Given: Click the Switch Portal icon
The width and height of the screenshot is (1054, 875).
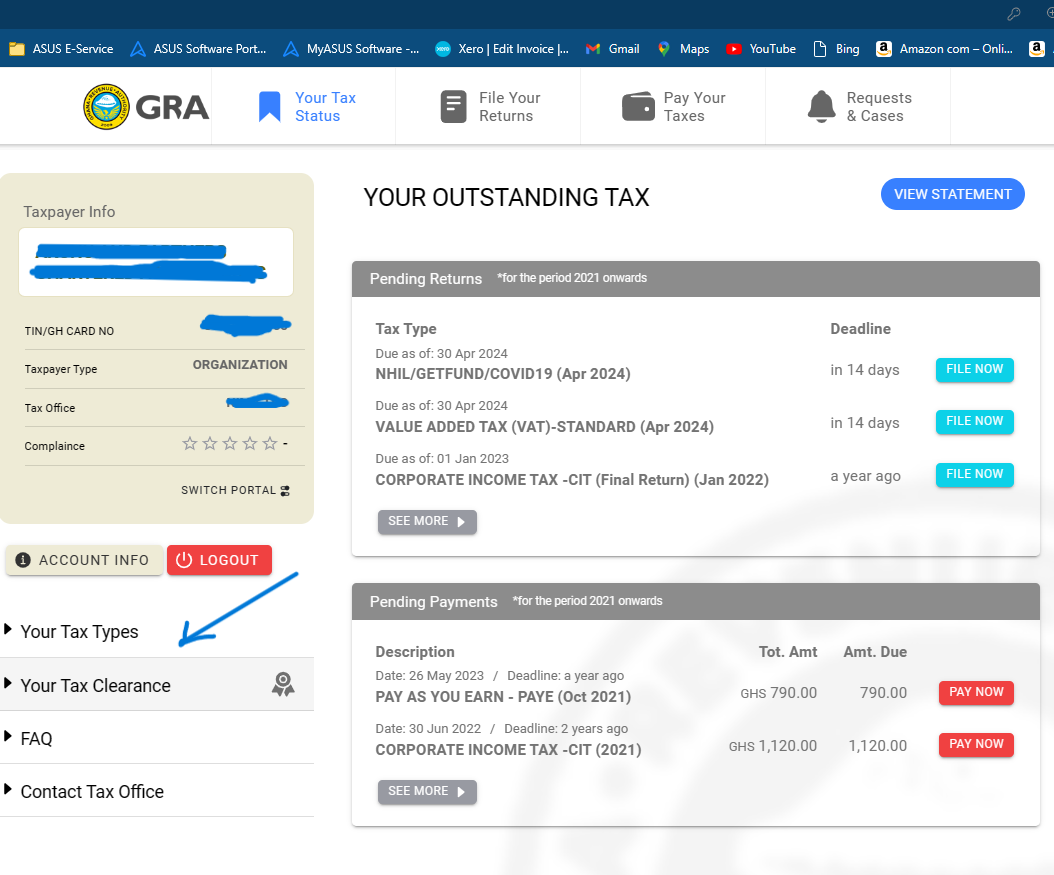Looking at the screenshot, I should 285,491.
